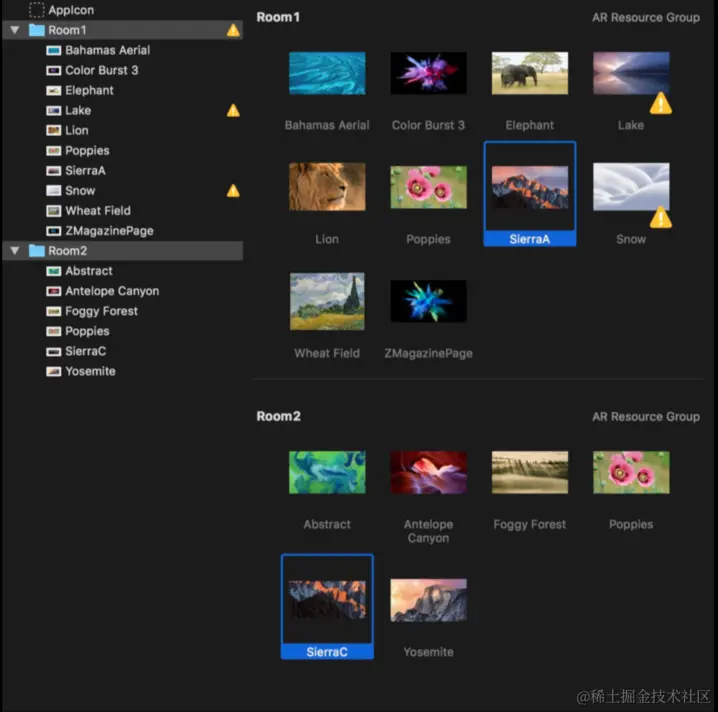Click Color Burst 3 image icon in sidebar
Screen dimensions: 718x712
pos(54,71)
